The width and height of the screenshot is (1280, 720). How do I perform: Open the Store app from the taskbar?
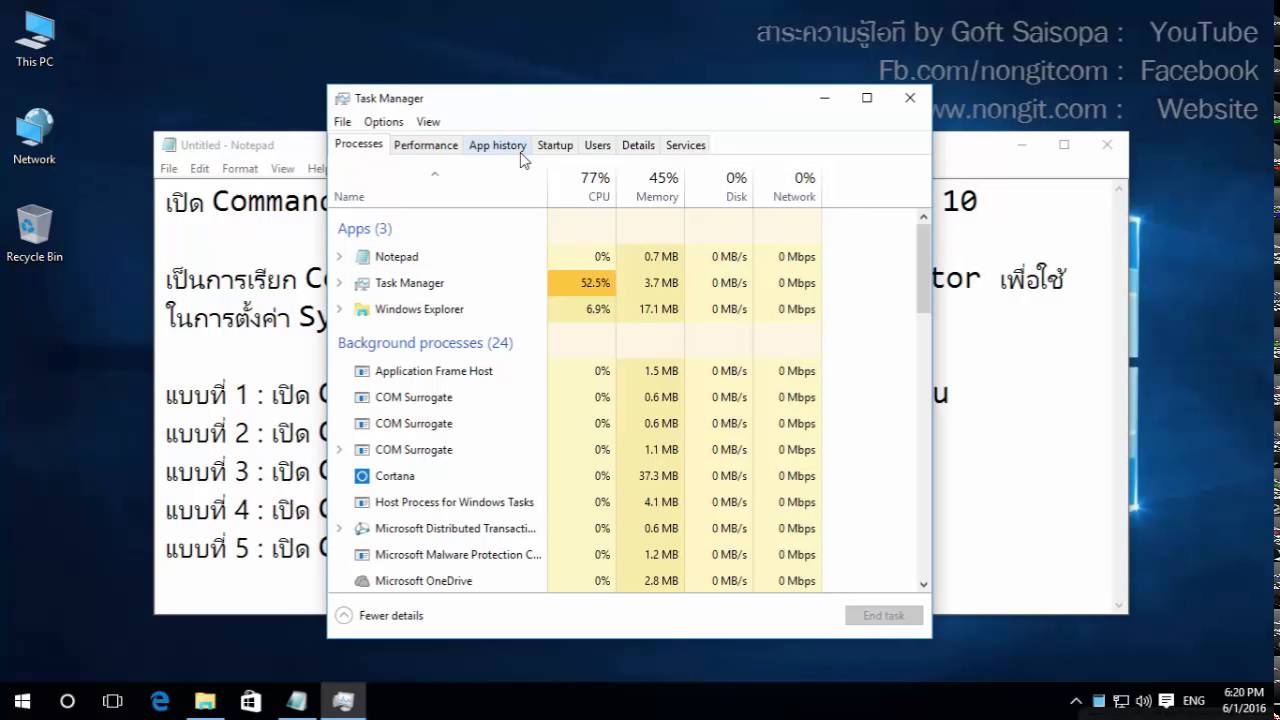pyautogui.click(x=251, y=701)
